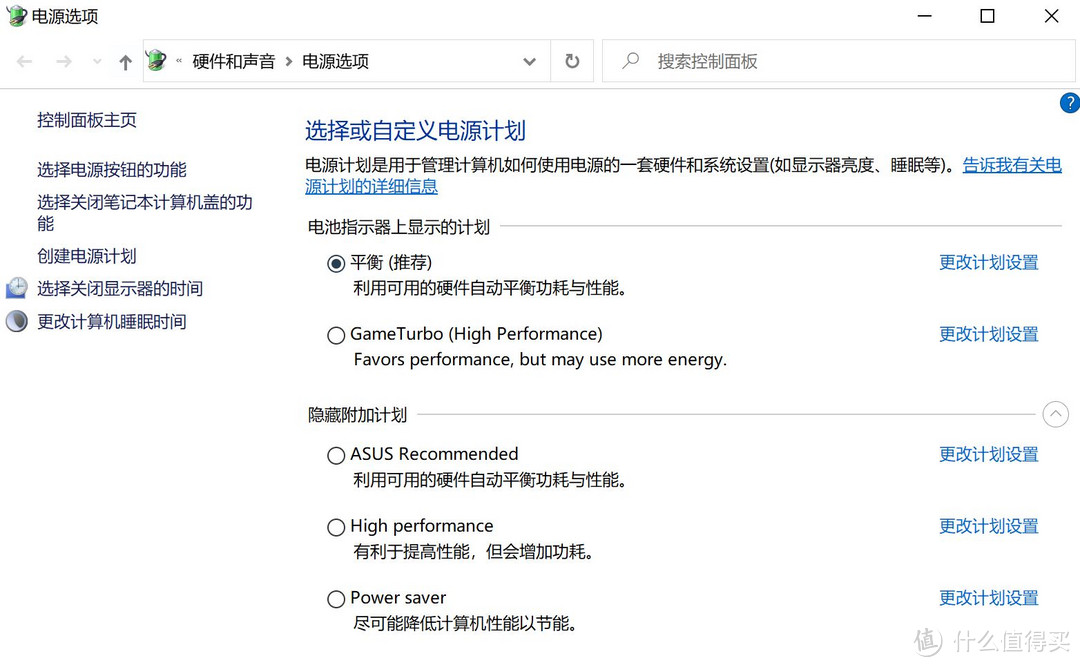Open 控制面板主页 link
This screenshot has height=667, width=1080.
pyautogui.click(x=87, y=120)
